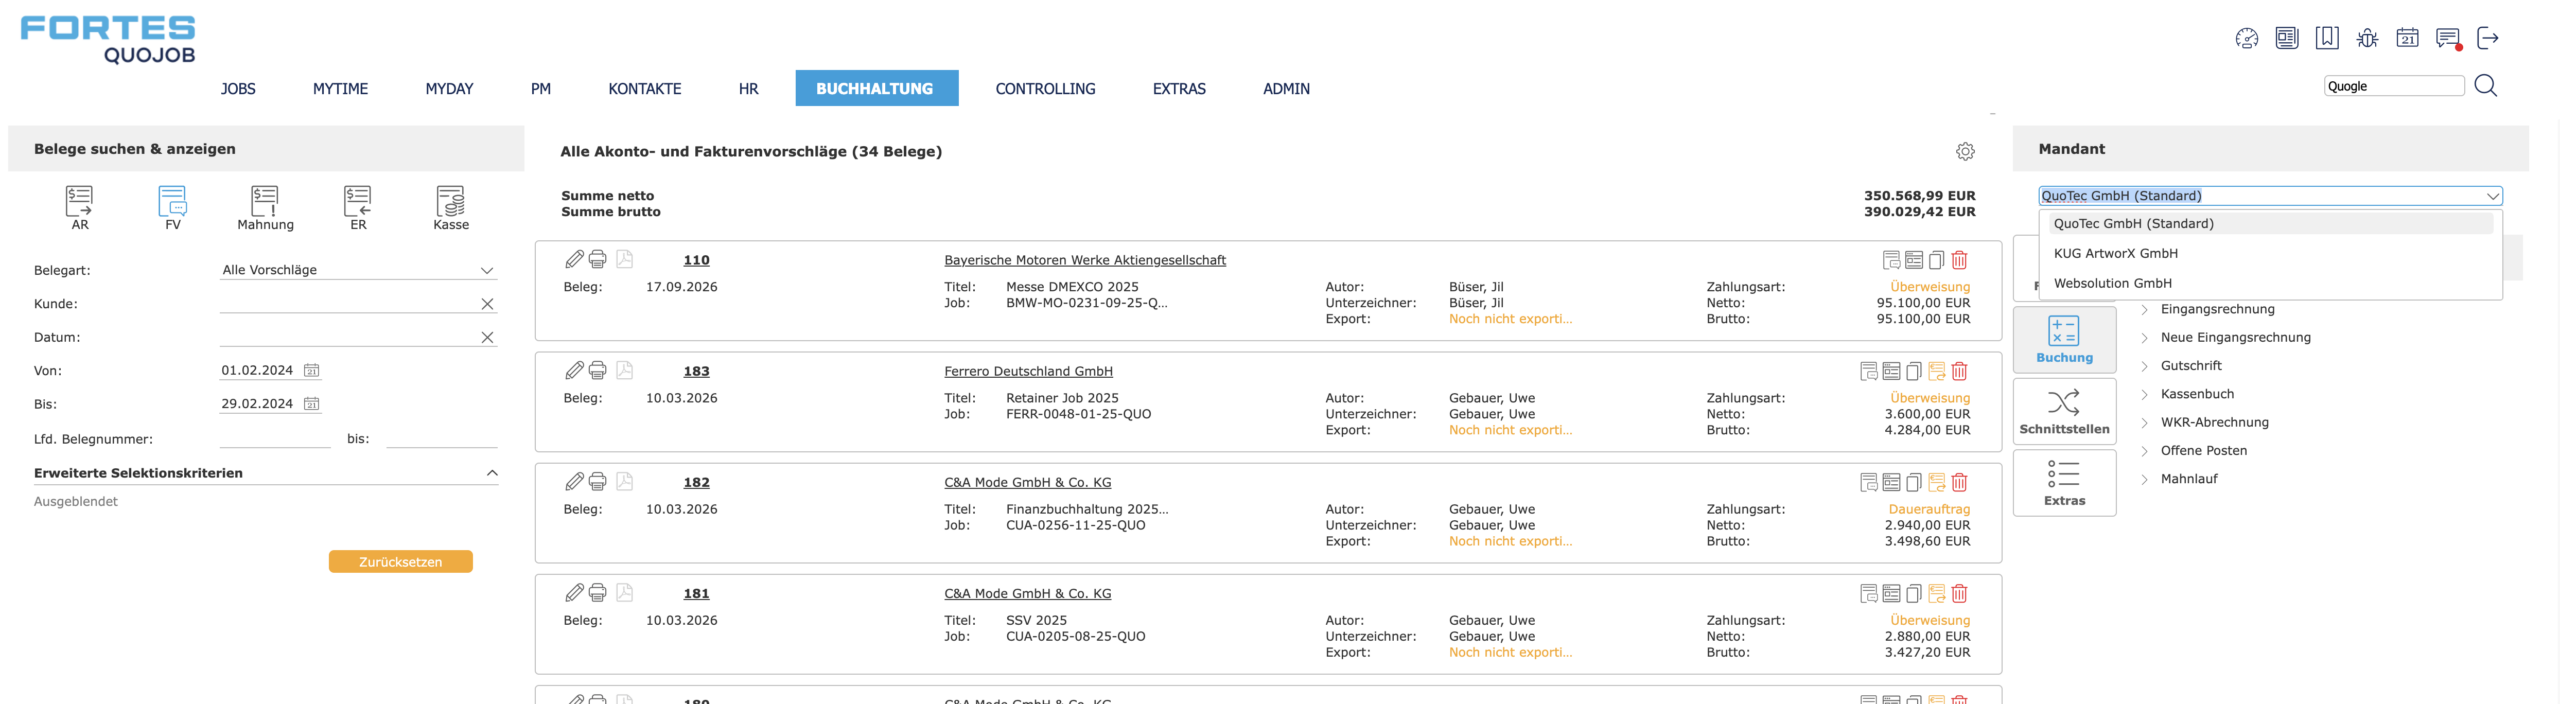Expand WKR-Abrechnung entry
The image size is (2560, 704).
pyautogui.click(x=2144, y=423)
